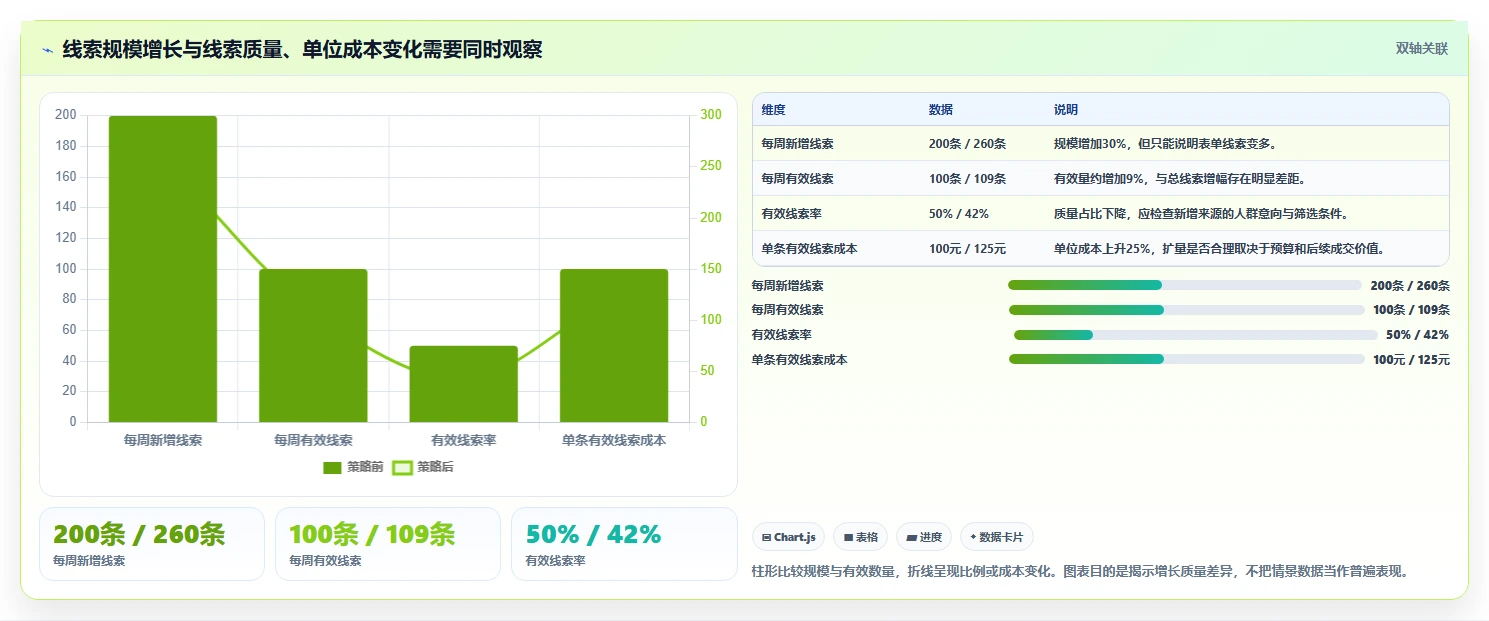
Task: Click the 单条有效线索成本 progress bar
Action: click(x=1187, y=359)
